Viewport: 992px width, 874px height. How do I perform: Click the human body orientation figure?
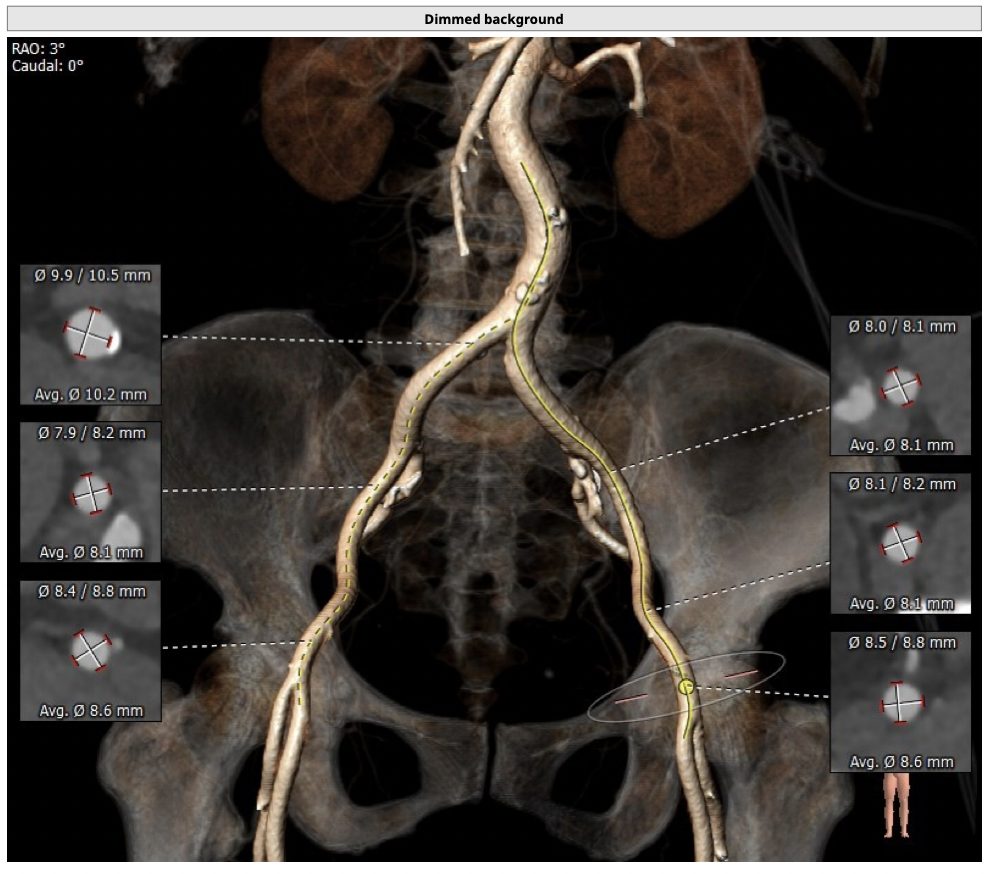tap(893, 808)
